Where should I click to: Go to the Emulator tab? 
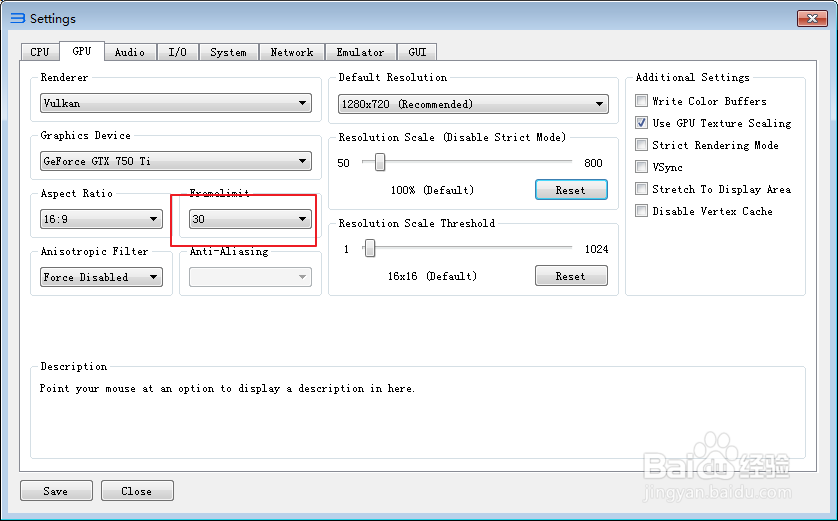point(361,52)
